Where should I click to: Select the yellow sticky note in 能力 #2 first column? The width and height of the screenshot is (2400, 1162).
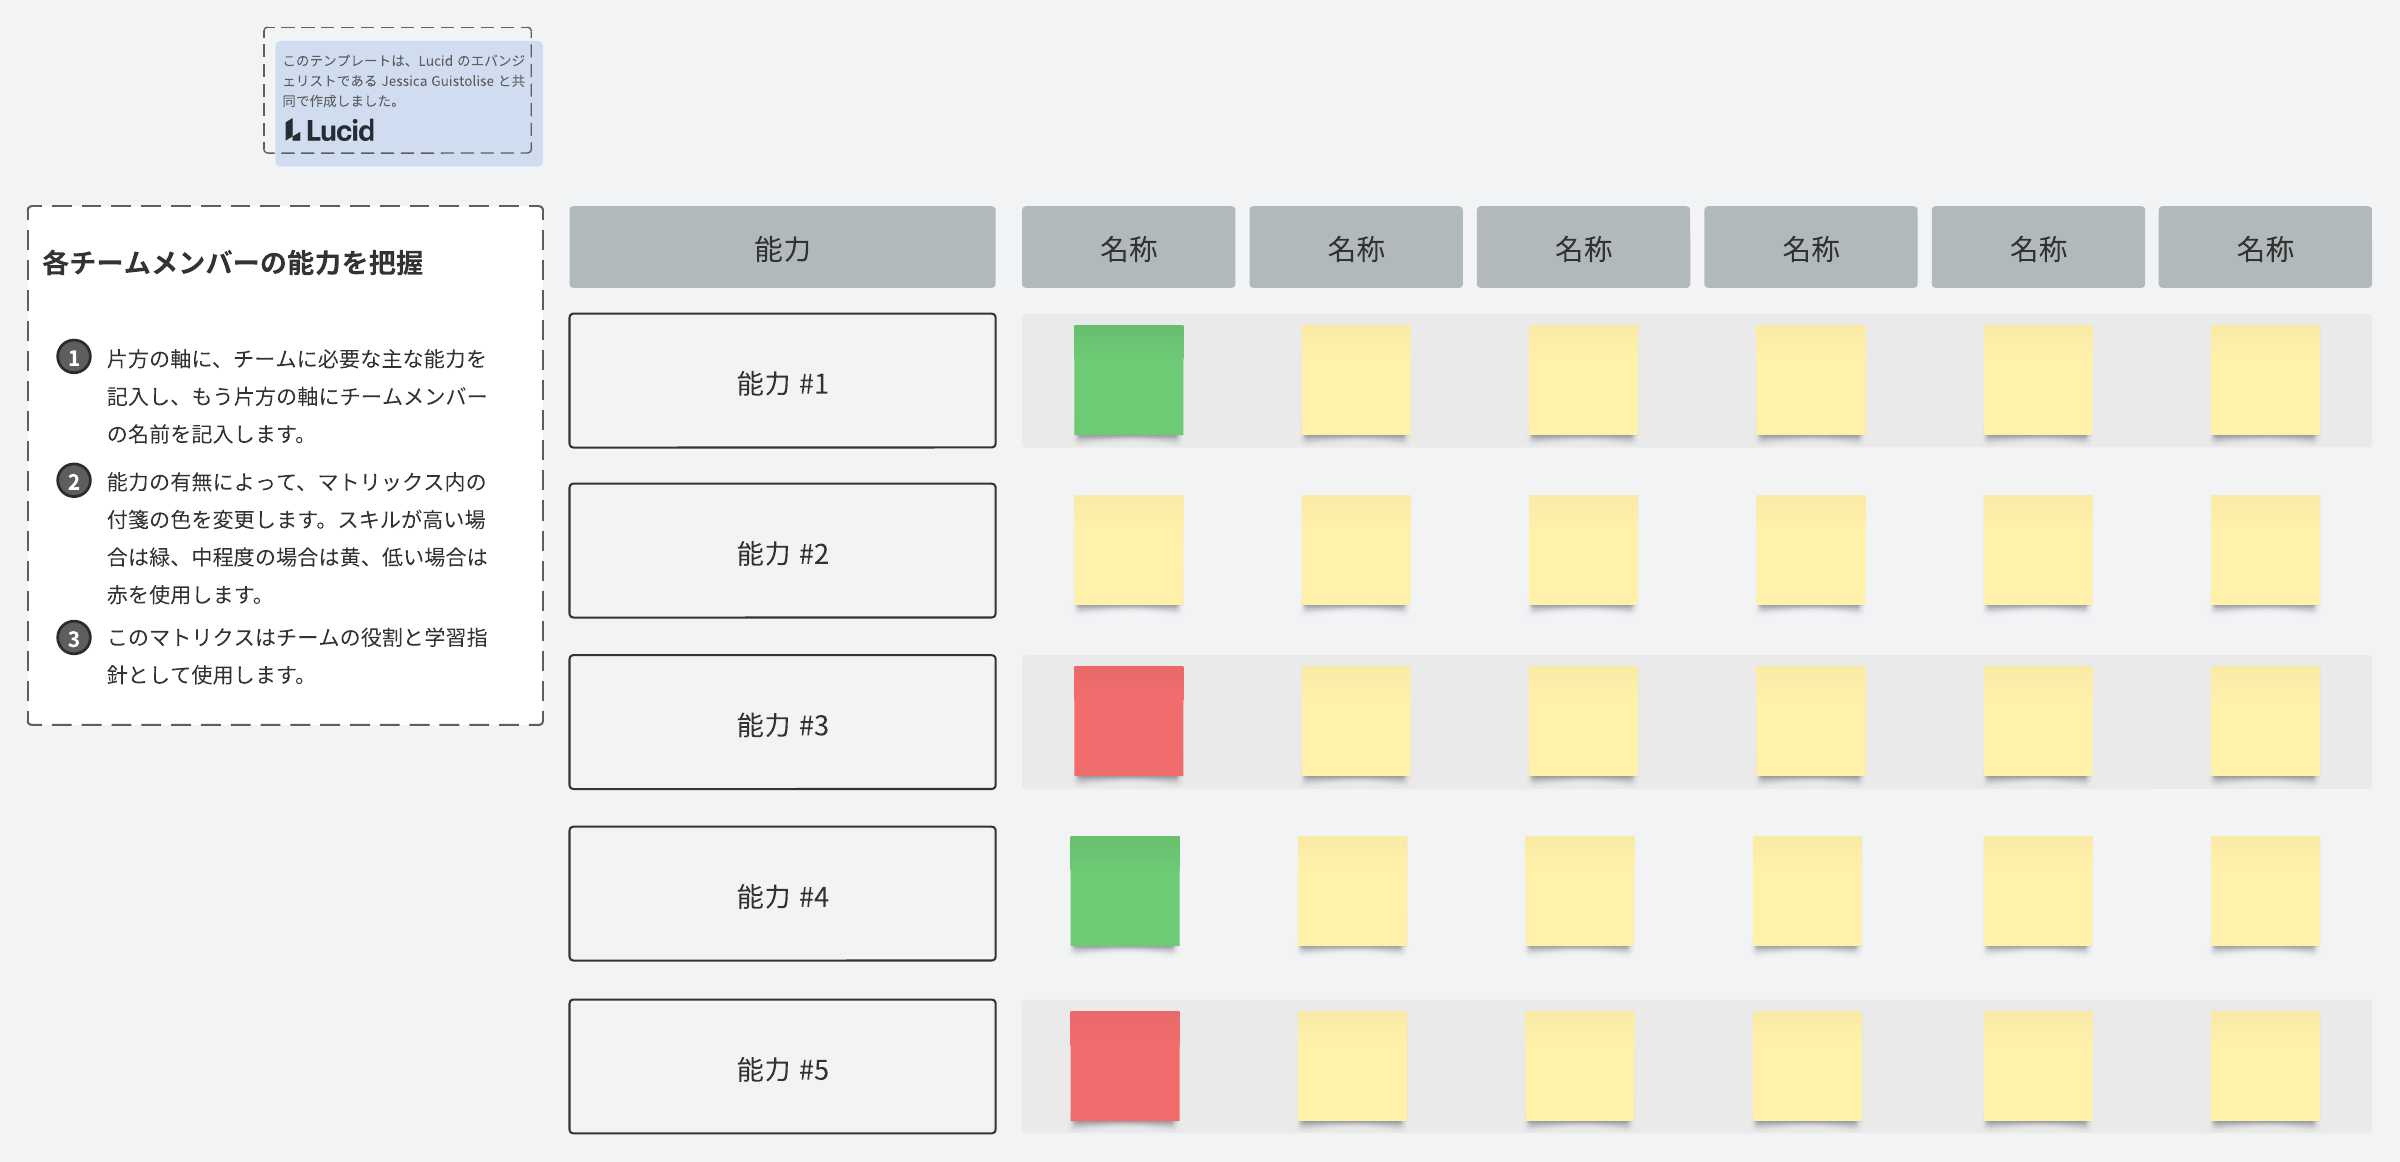coord(1128,550)
